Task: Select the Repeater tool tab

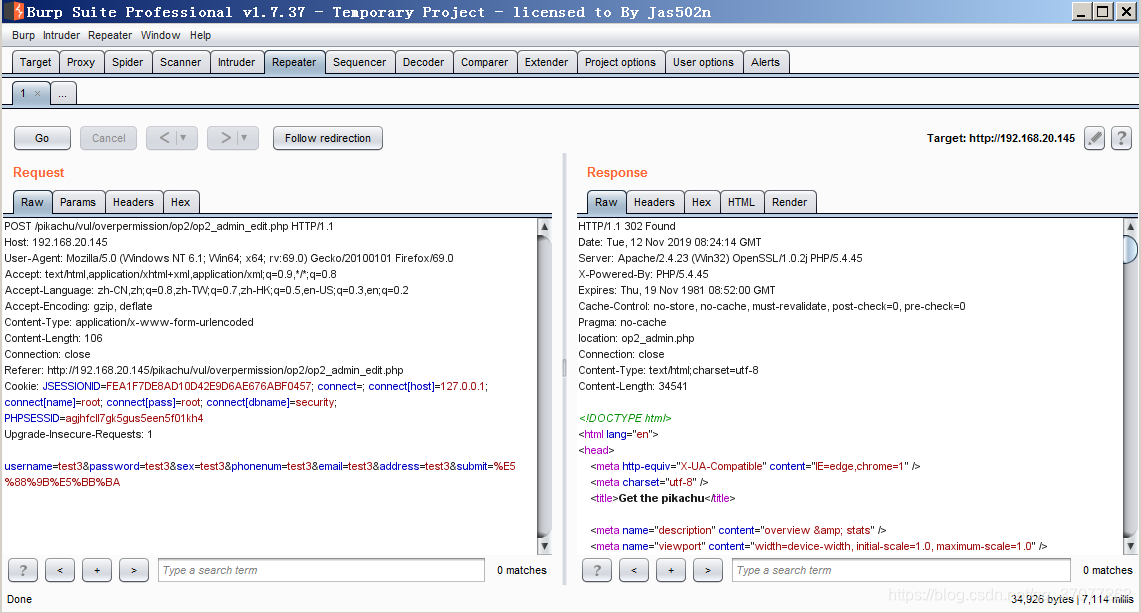Action: [294, 62]
